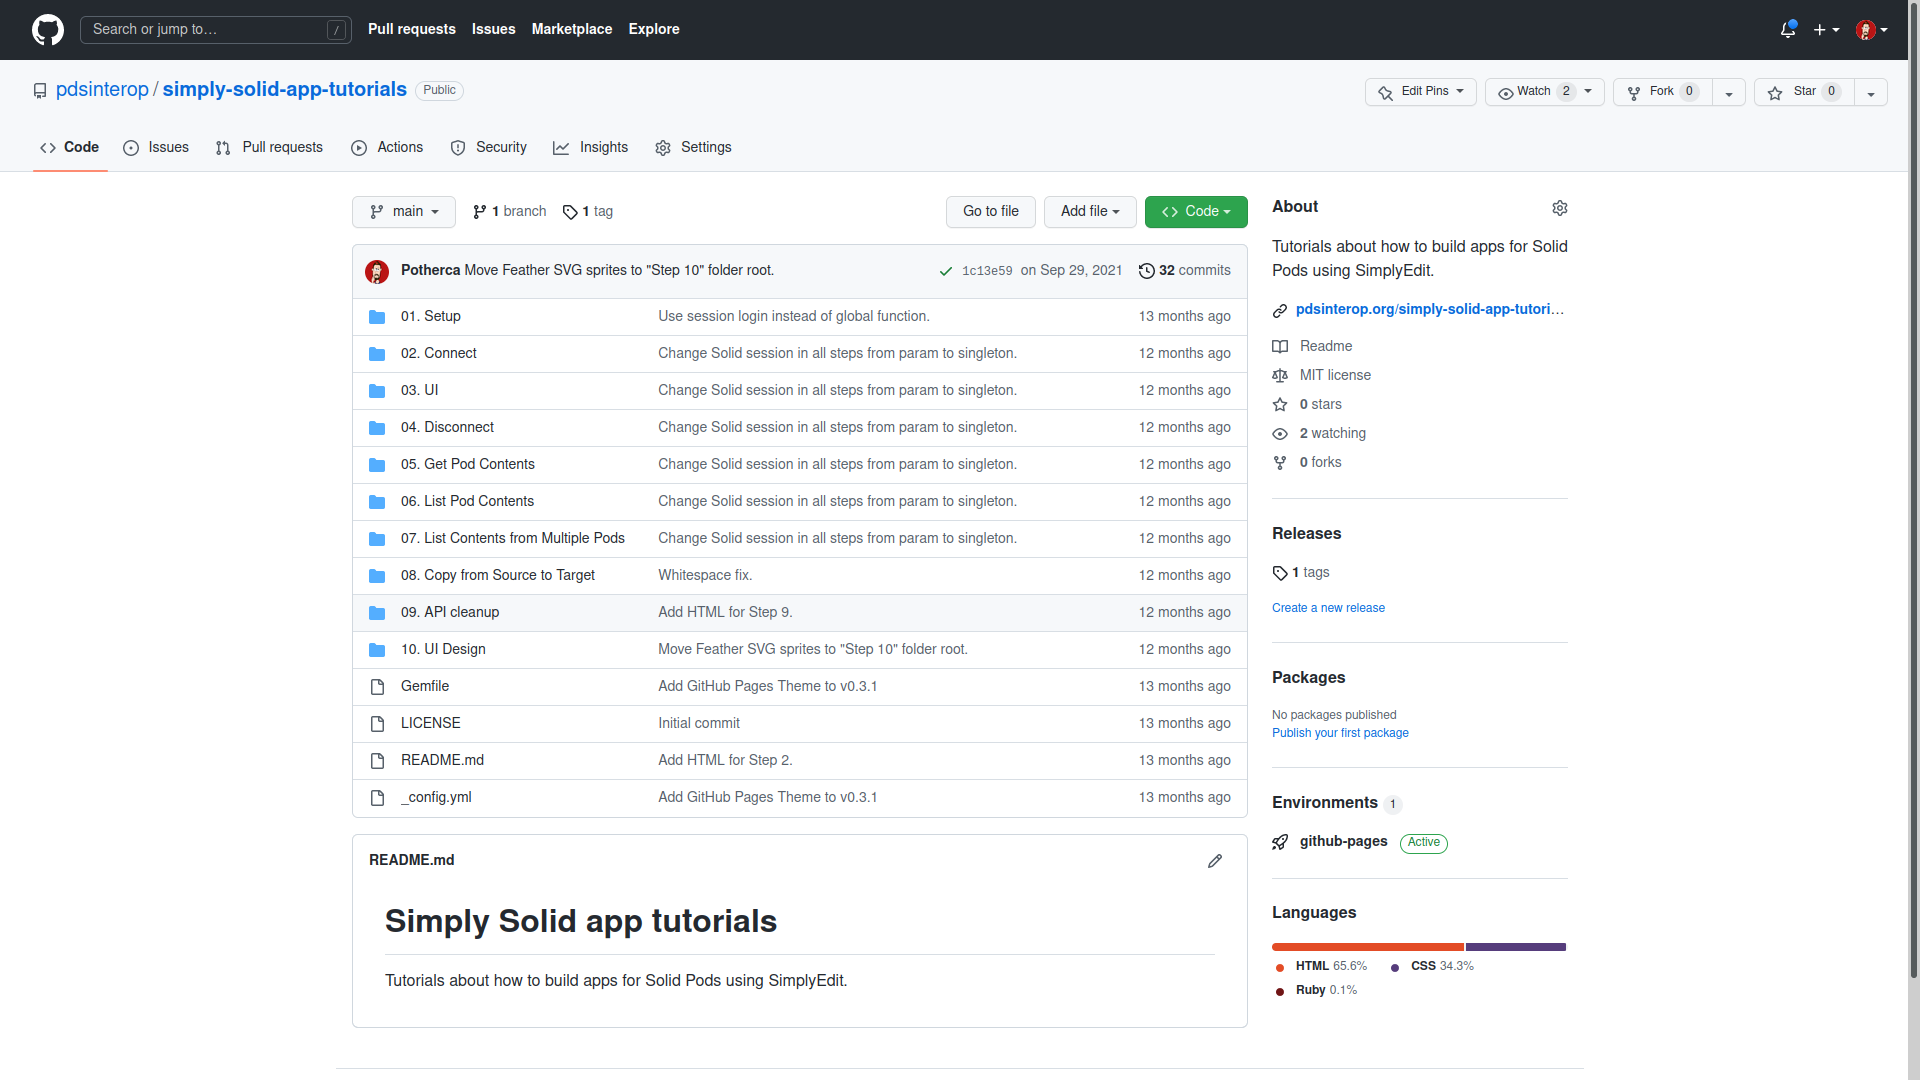
Task: Click the HTML segment of languages bar
Action: click(1367, 947)
